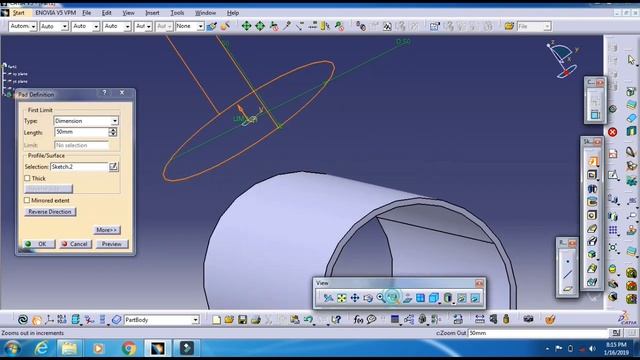Open the File dropdown in top toolbar
The image size is (640, 360).
534,26
